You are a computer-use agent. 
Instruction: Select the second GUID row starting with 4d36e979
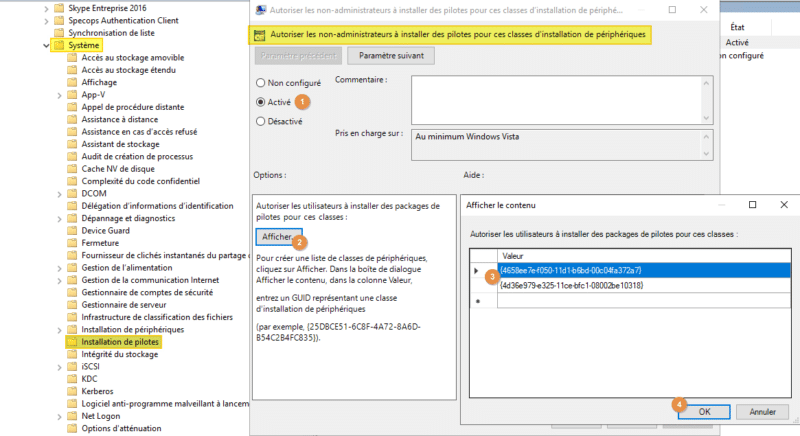(570, 285)
